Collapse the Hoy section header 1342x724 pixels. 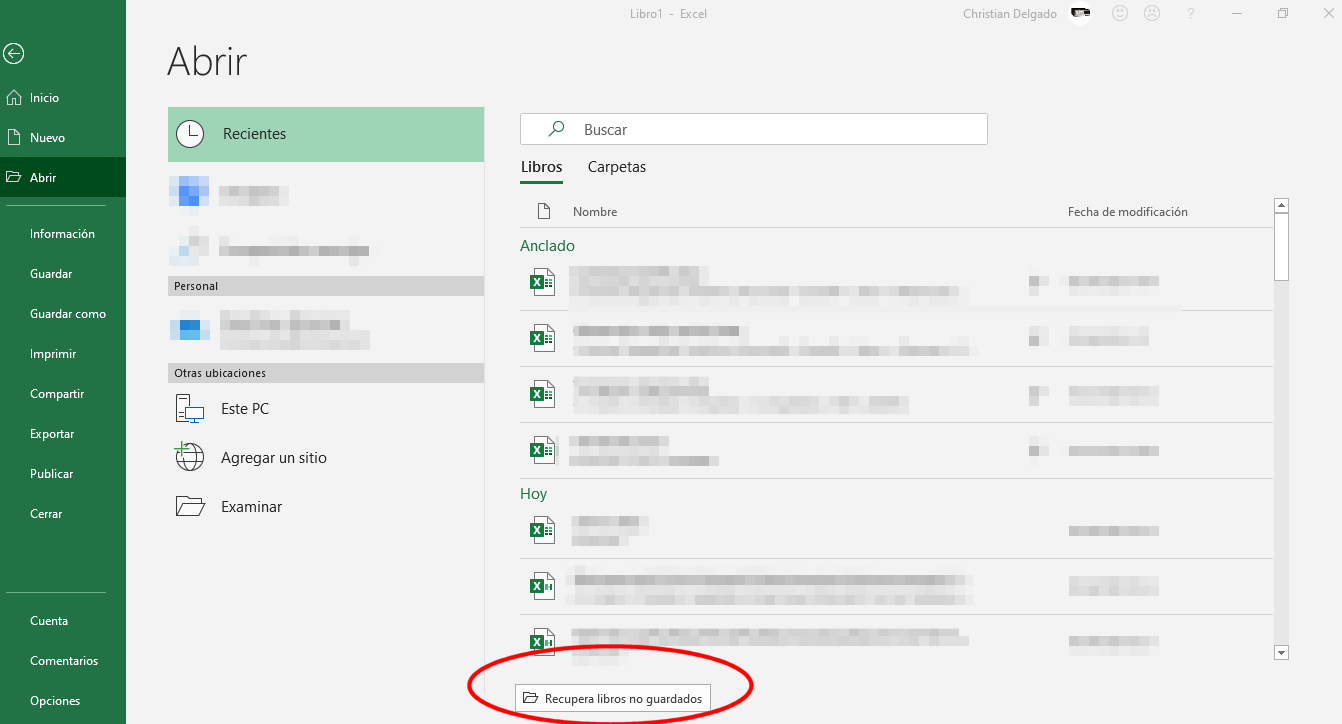point(533,493)
